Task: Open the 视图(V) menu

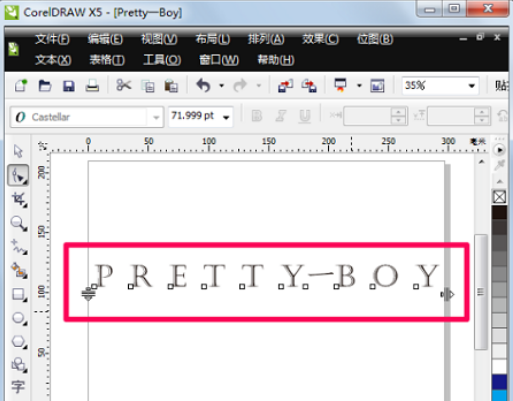Action: pyautogui.click(x=159, y=39)
